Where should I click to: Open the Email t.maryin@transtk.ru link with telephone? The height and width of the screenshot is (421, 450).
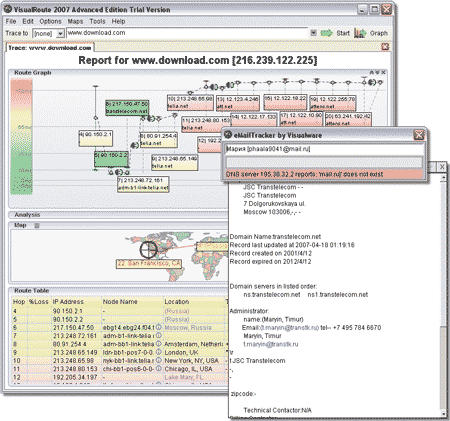pos(289,328)
